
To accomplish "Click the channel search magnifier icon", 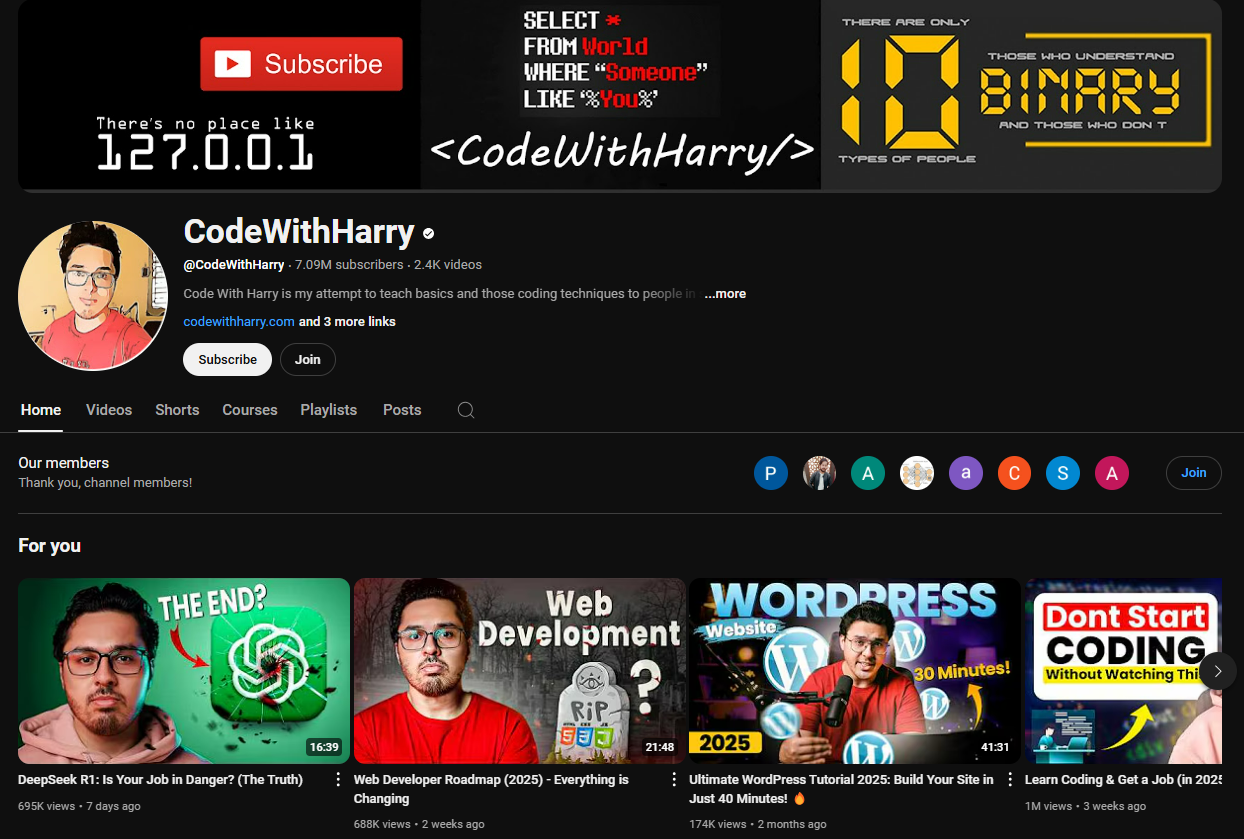I will pyautogui.click(x=466, y=410).
